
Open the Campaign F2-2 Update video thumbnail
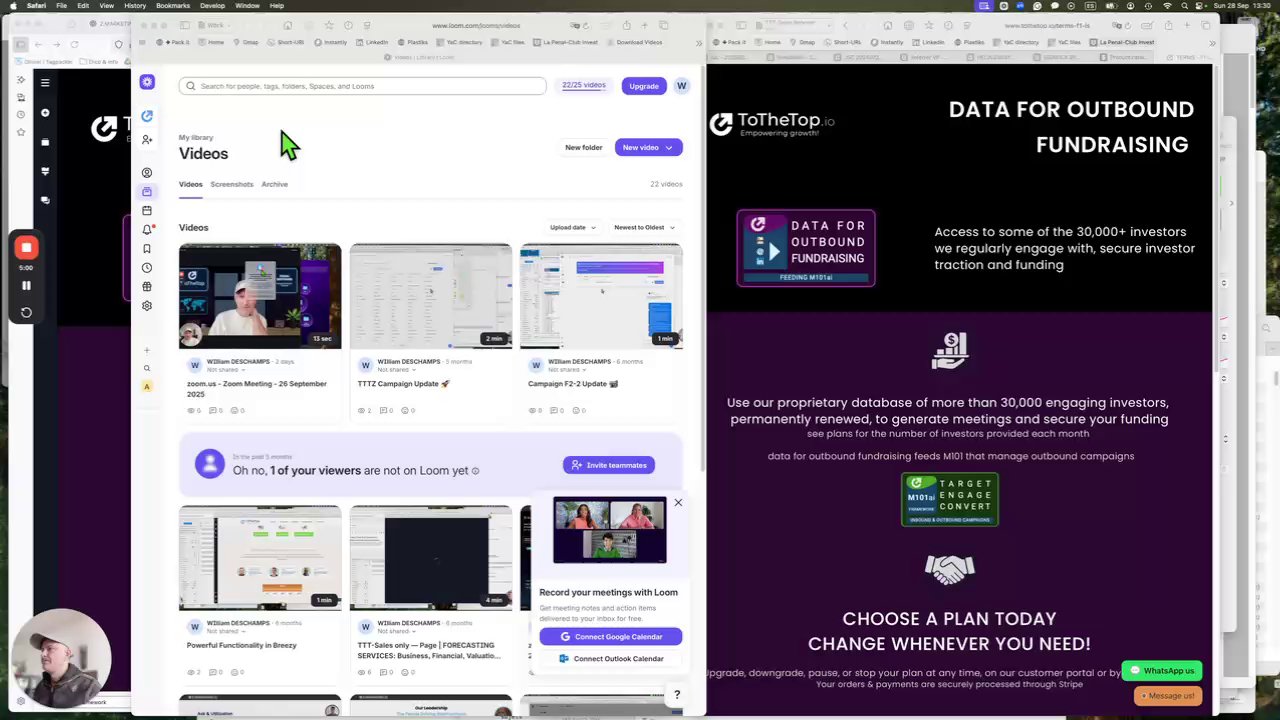click(601, 296)
